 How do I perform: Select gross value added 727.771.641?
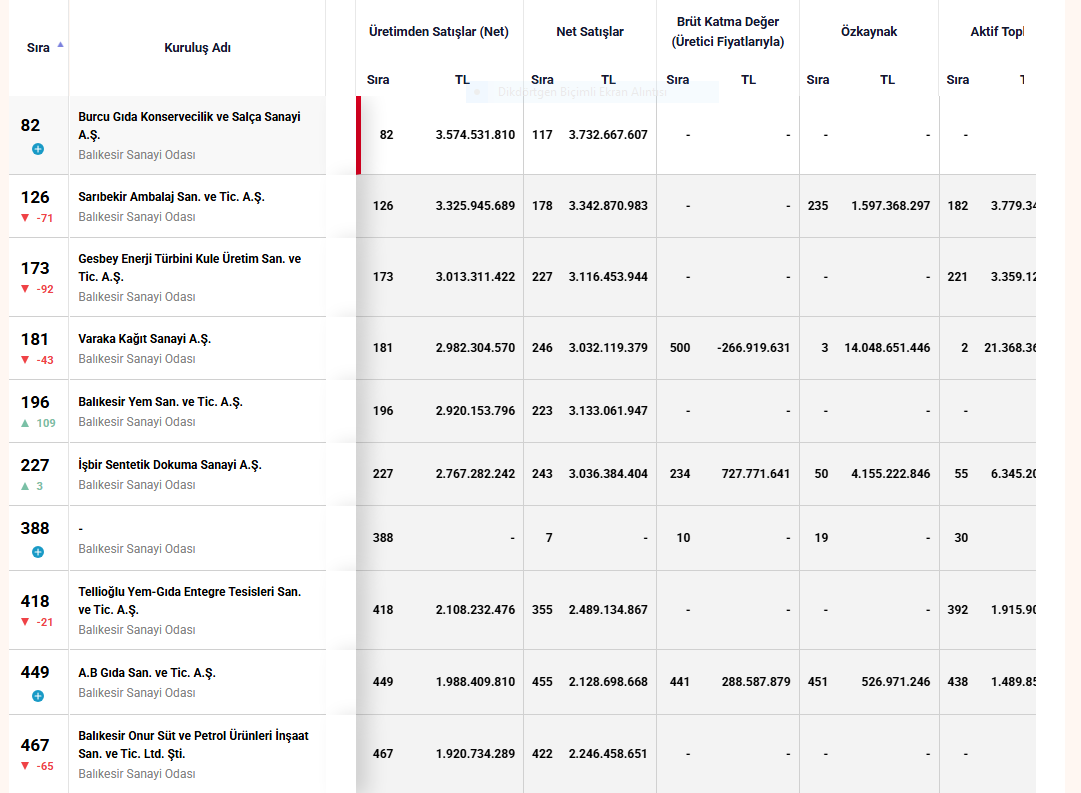point(756,474)
